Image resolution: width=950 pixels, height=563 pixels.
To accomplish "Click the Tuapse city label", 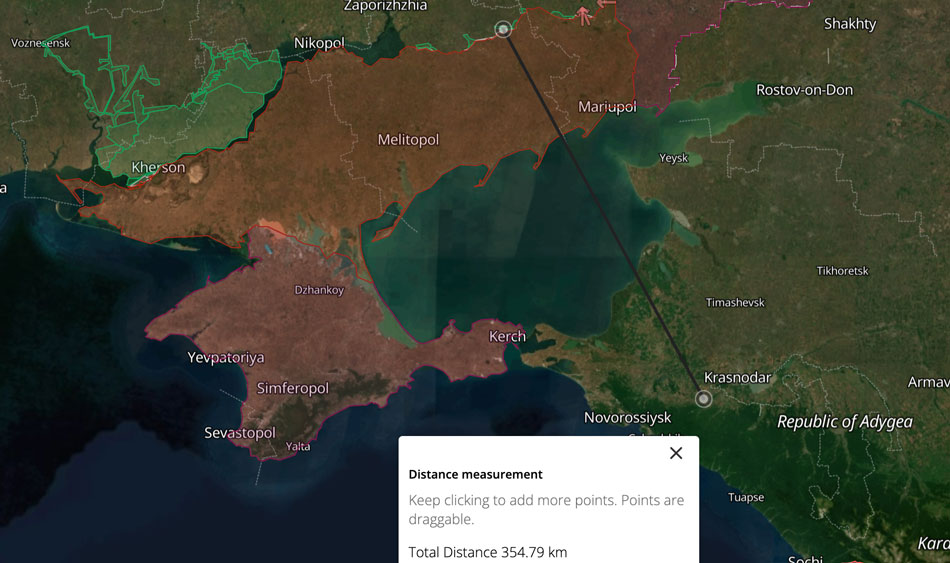I will point(746,498).
